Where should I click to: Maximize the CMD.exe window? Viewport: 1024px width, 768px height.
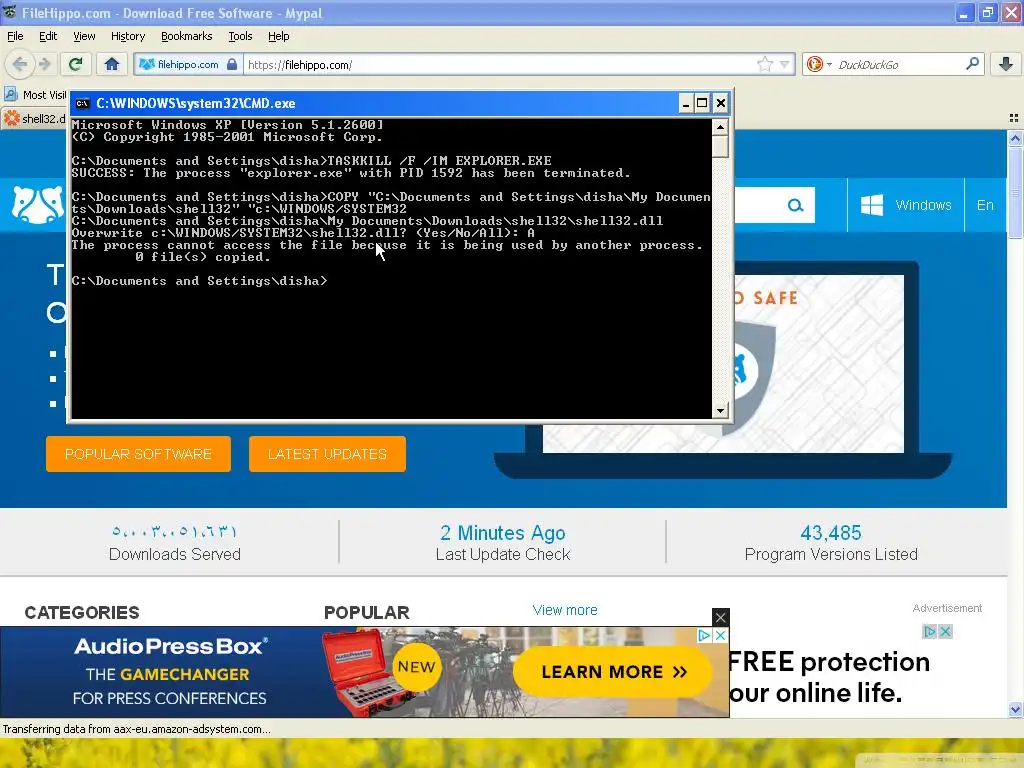click(702, 103)
